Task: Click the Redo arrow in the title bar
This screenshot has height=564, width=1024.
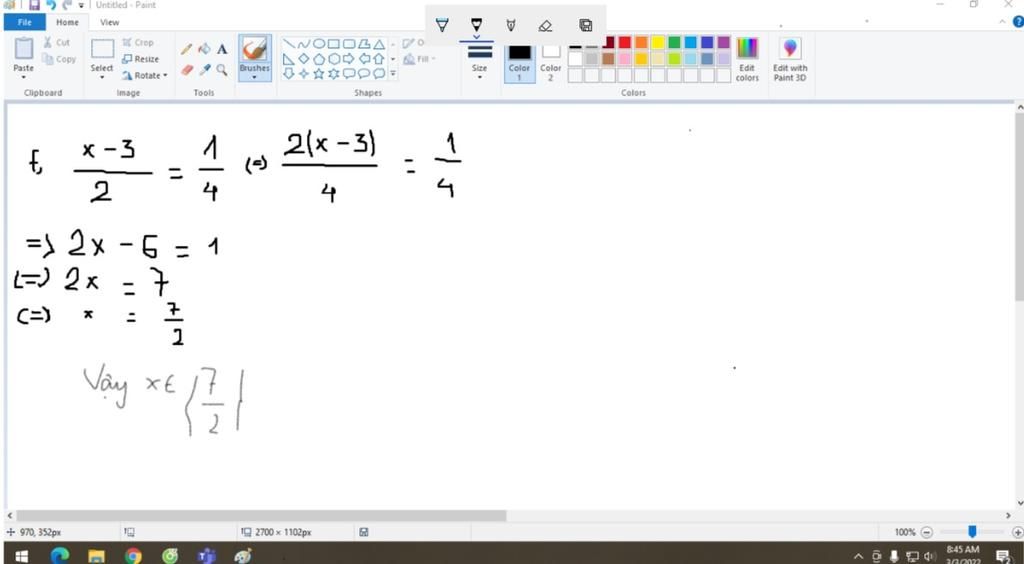Action: click(67, 5)
